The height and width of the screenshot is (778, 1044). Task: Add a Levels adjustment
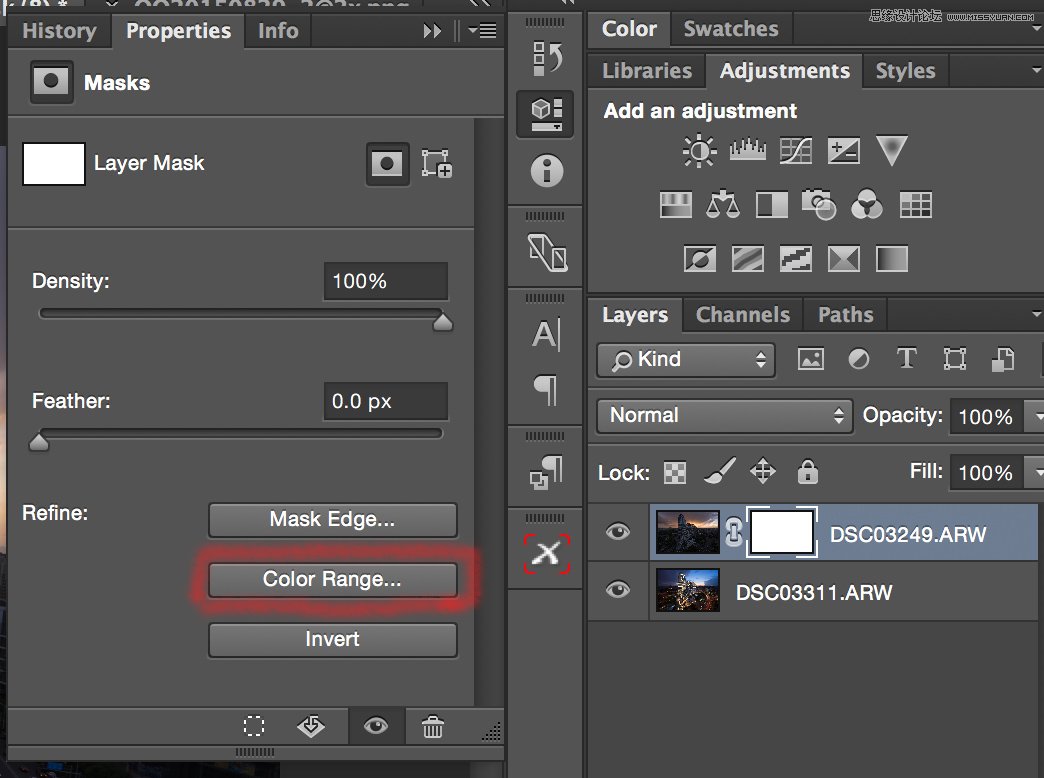(747, 151)
